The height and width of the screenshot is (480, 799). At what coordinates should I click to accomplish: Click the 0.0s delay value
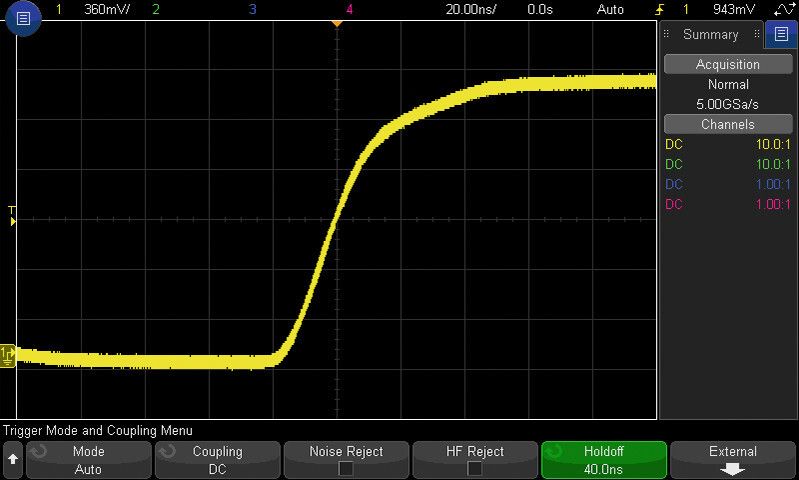540,9
